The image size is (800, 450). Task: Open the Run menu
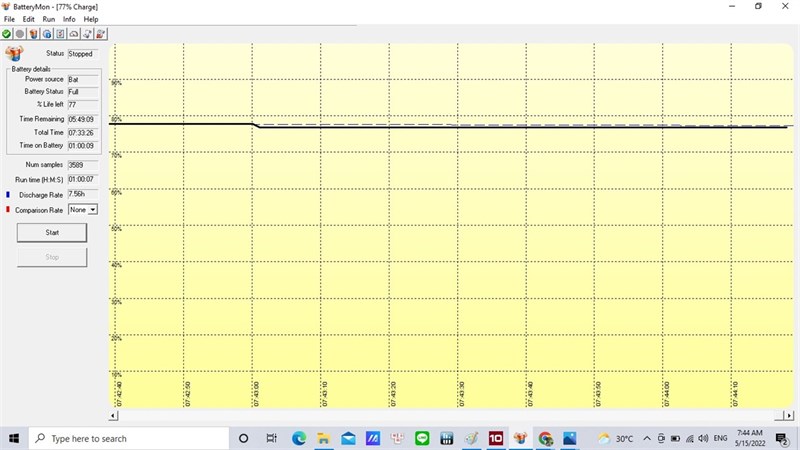click(x=48, y=19)
